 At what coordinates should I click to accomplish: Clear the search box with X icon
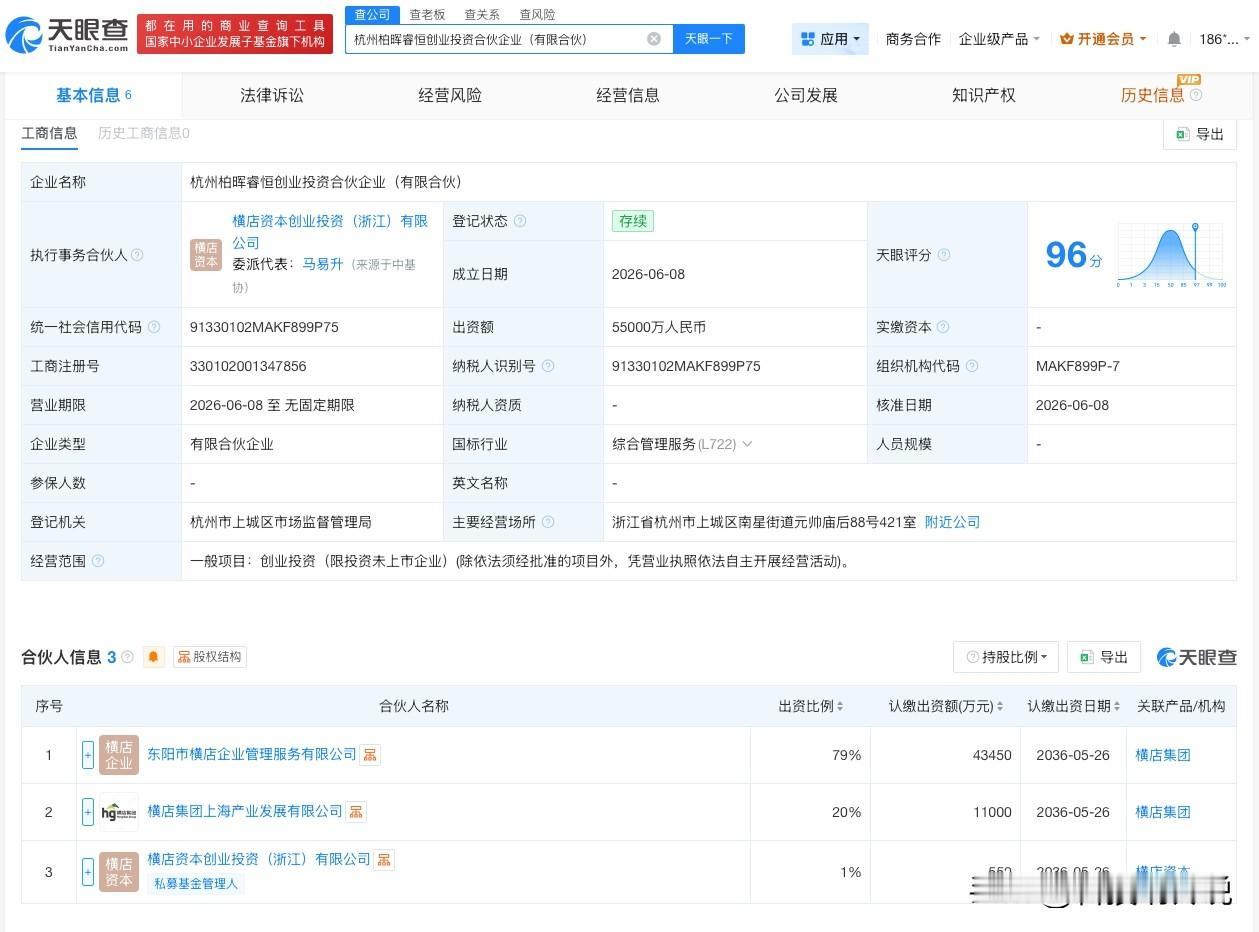[x=654, y=39]
